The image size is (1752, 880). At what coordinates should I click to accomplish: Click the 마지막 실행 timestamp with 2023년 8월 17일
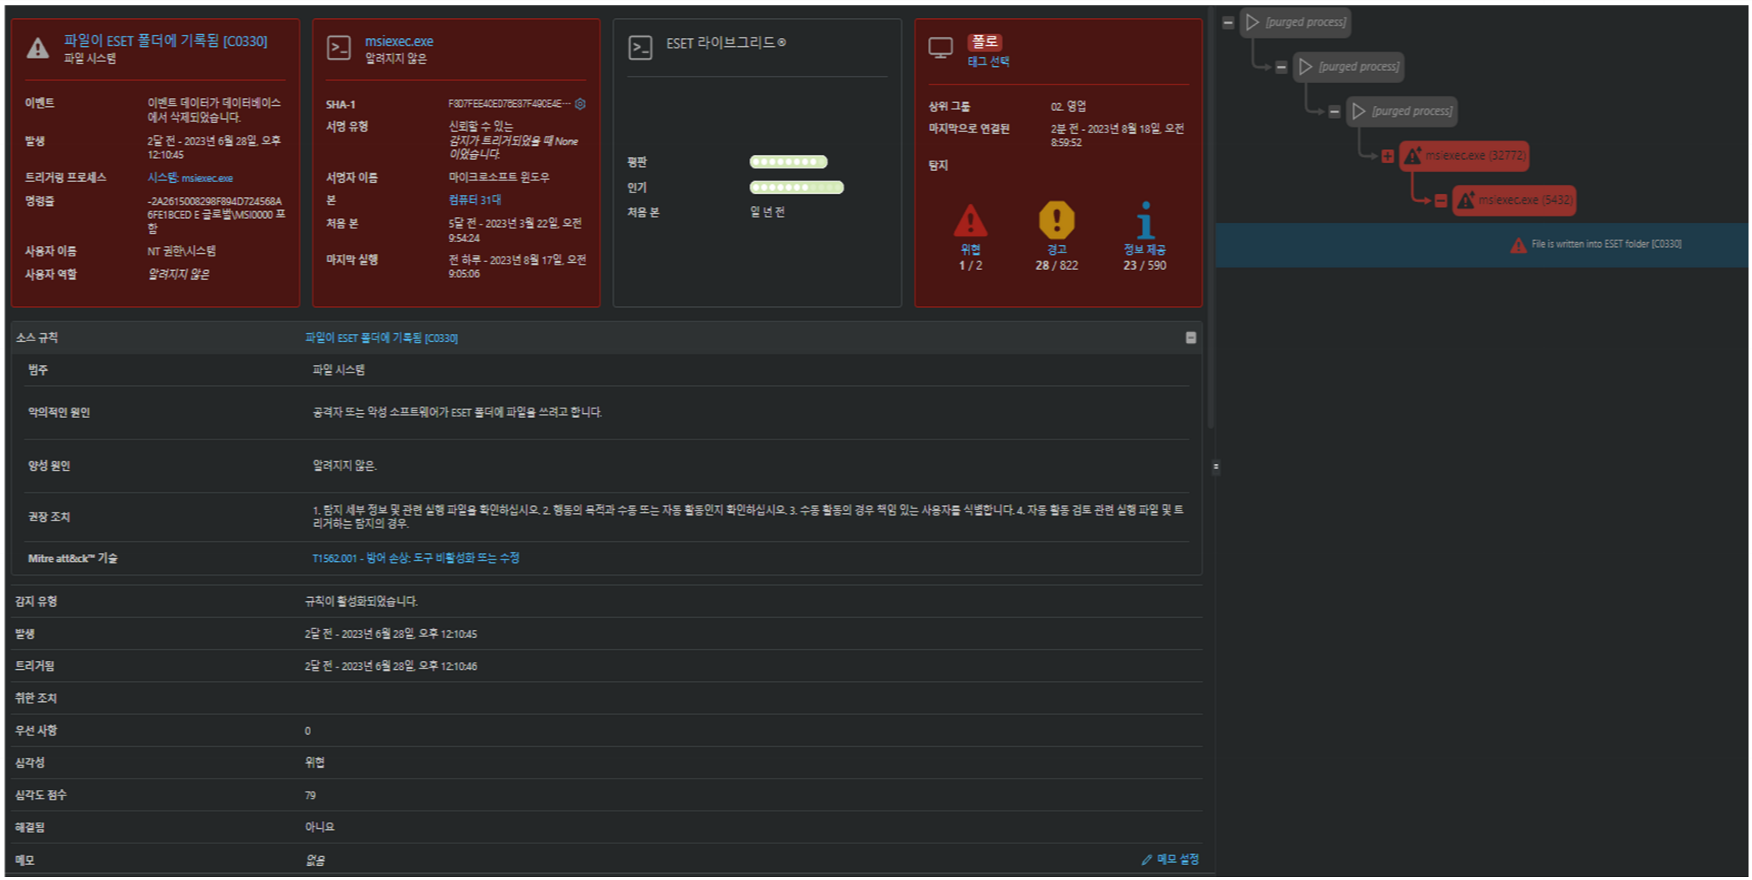coord(517,266)
